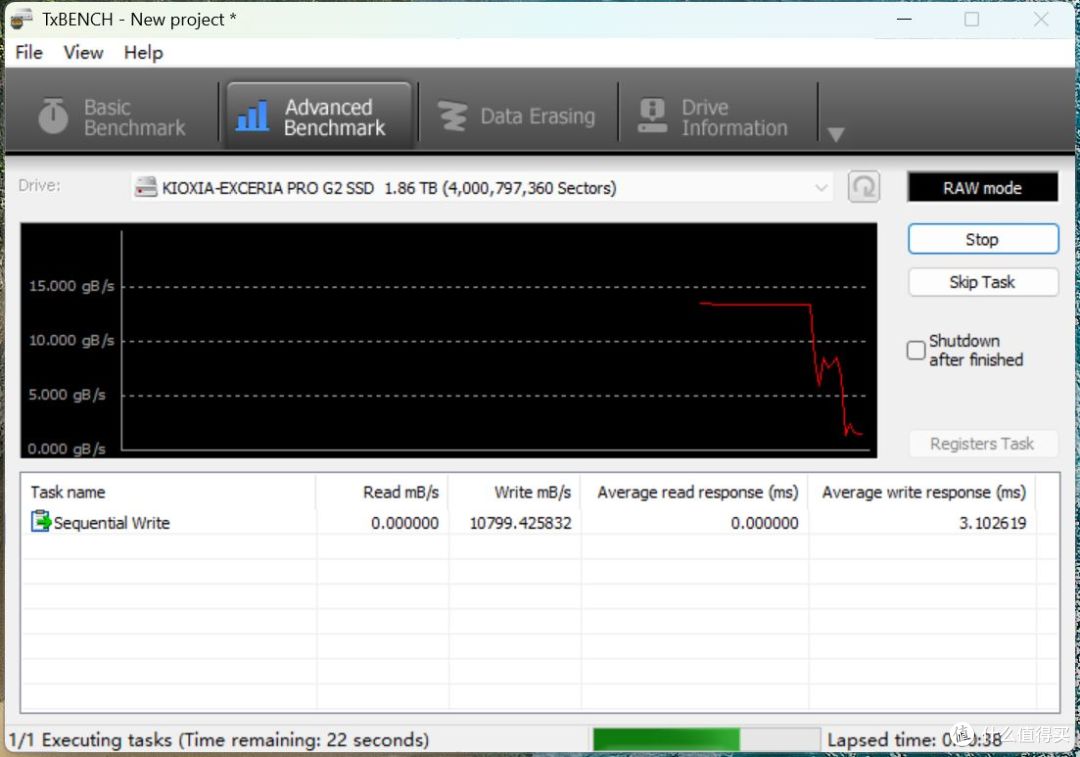This screenshot has width=1080, height=757.
Task: Click the TxBENCH app icon in title bar
Action: pos(21,19)
